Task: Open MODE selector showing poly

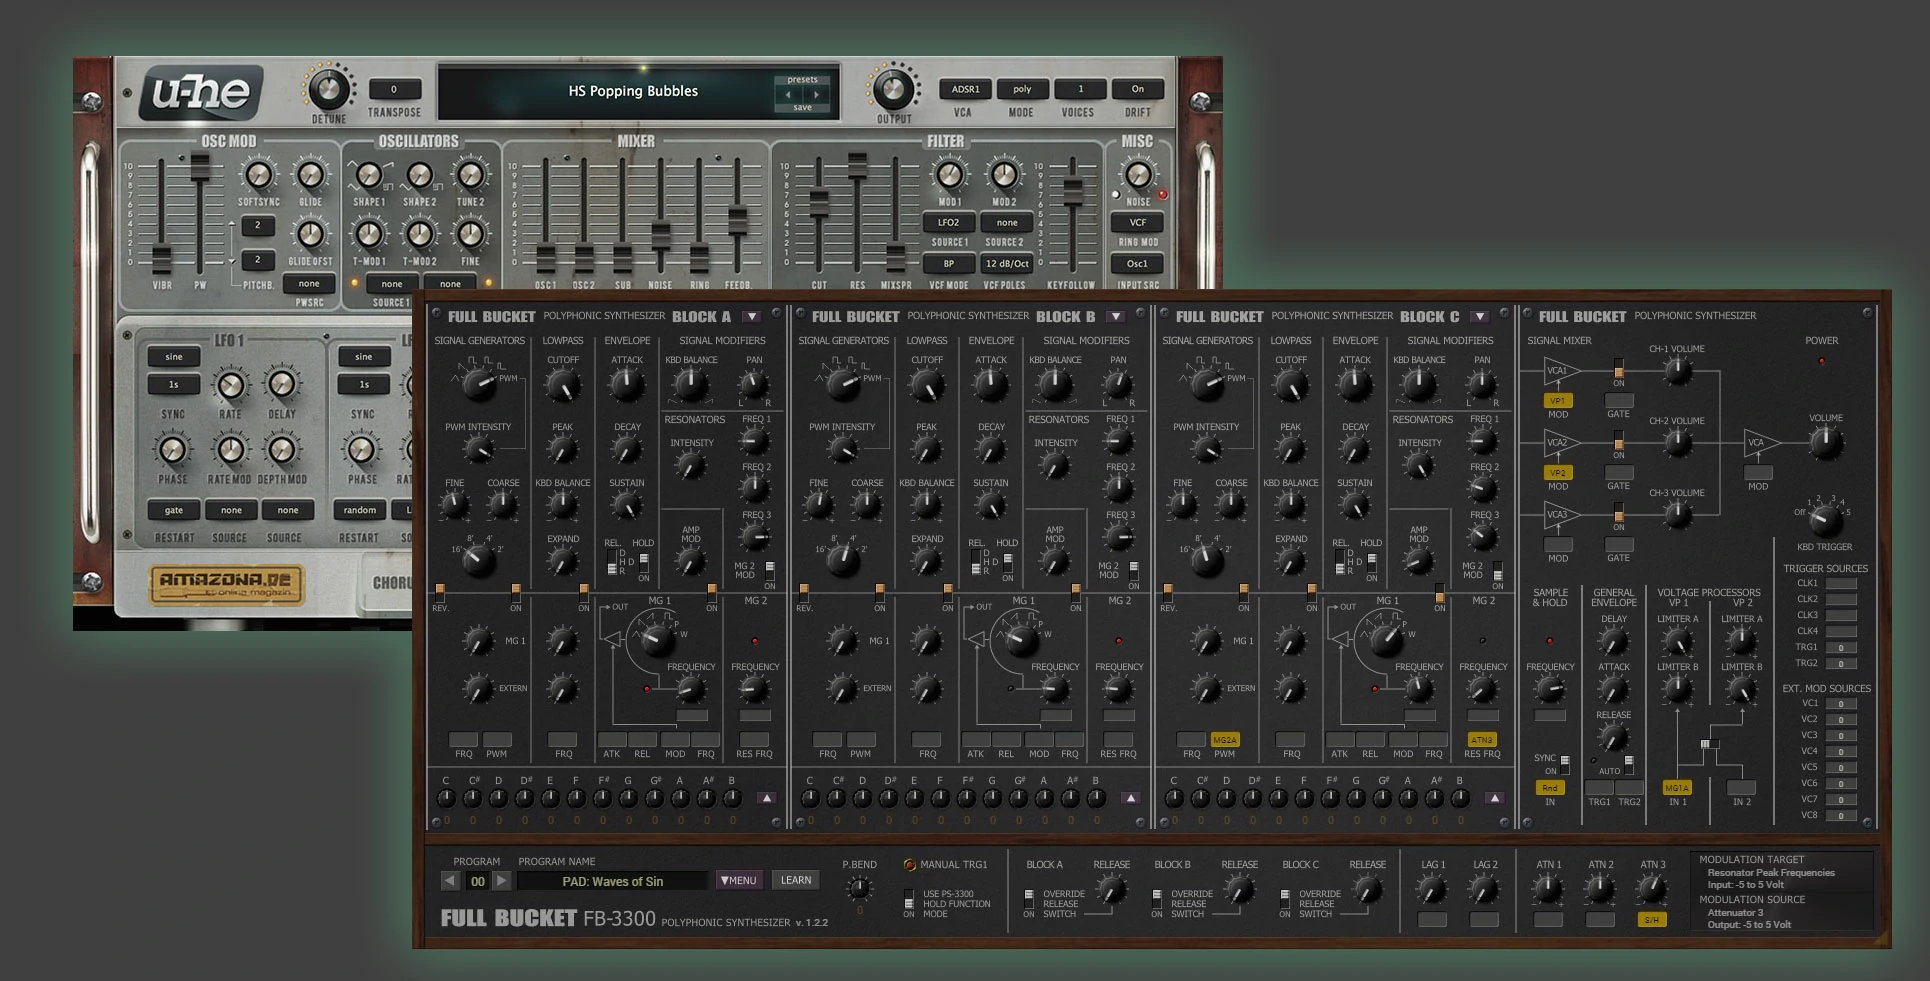Action: click(1022, 89)
